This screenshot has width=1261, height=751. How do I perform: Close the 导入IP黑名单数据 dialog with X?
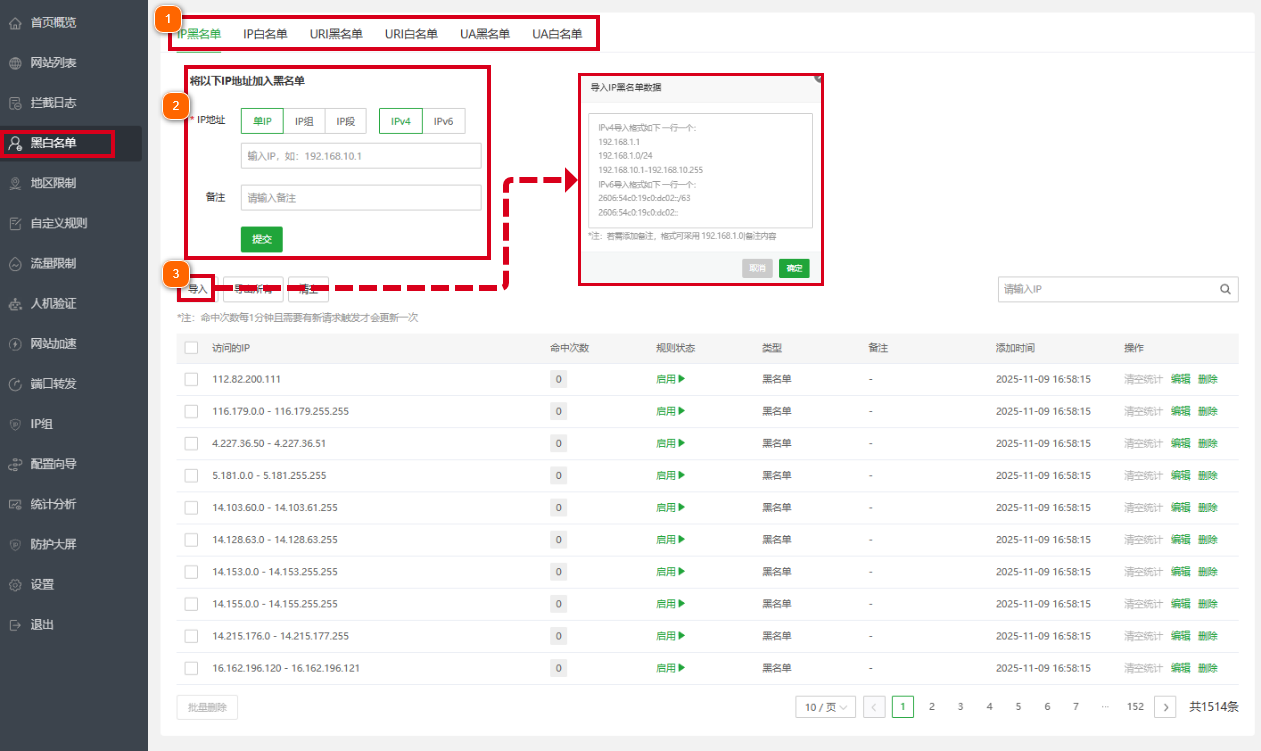point(818,77)
